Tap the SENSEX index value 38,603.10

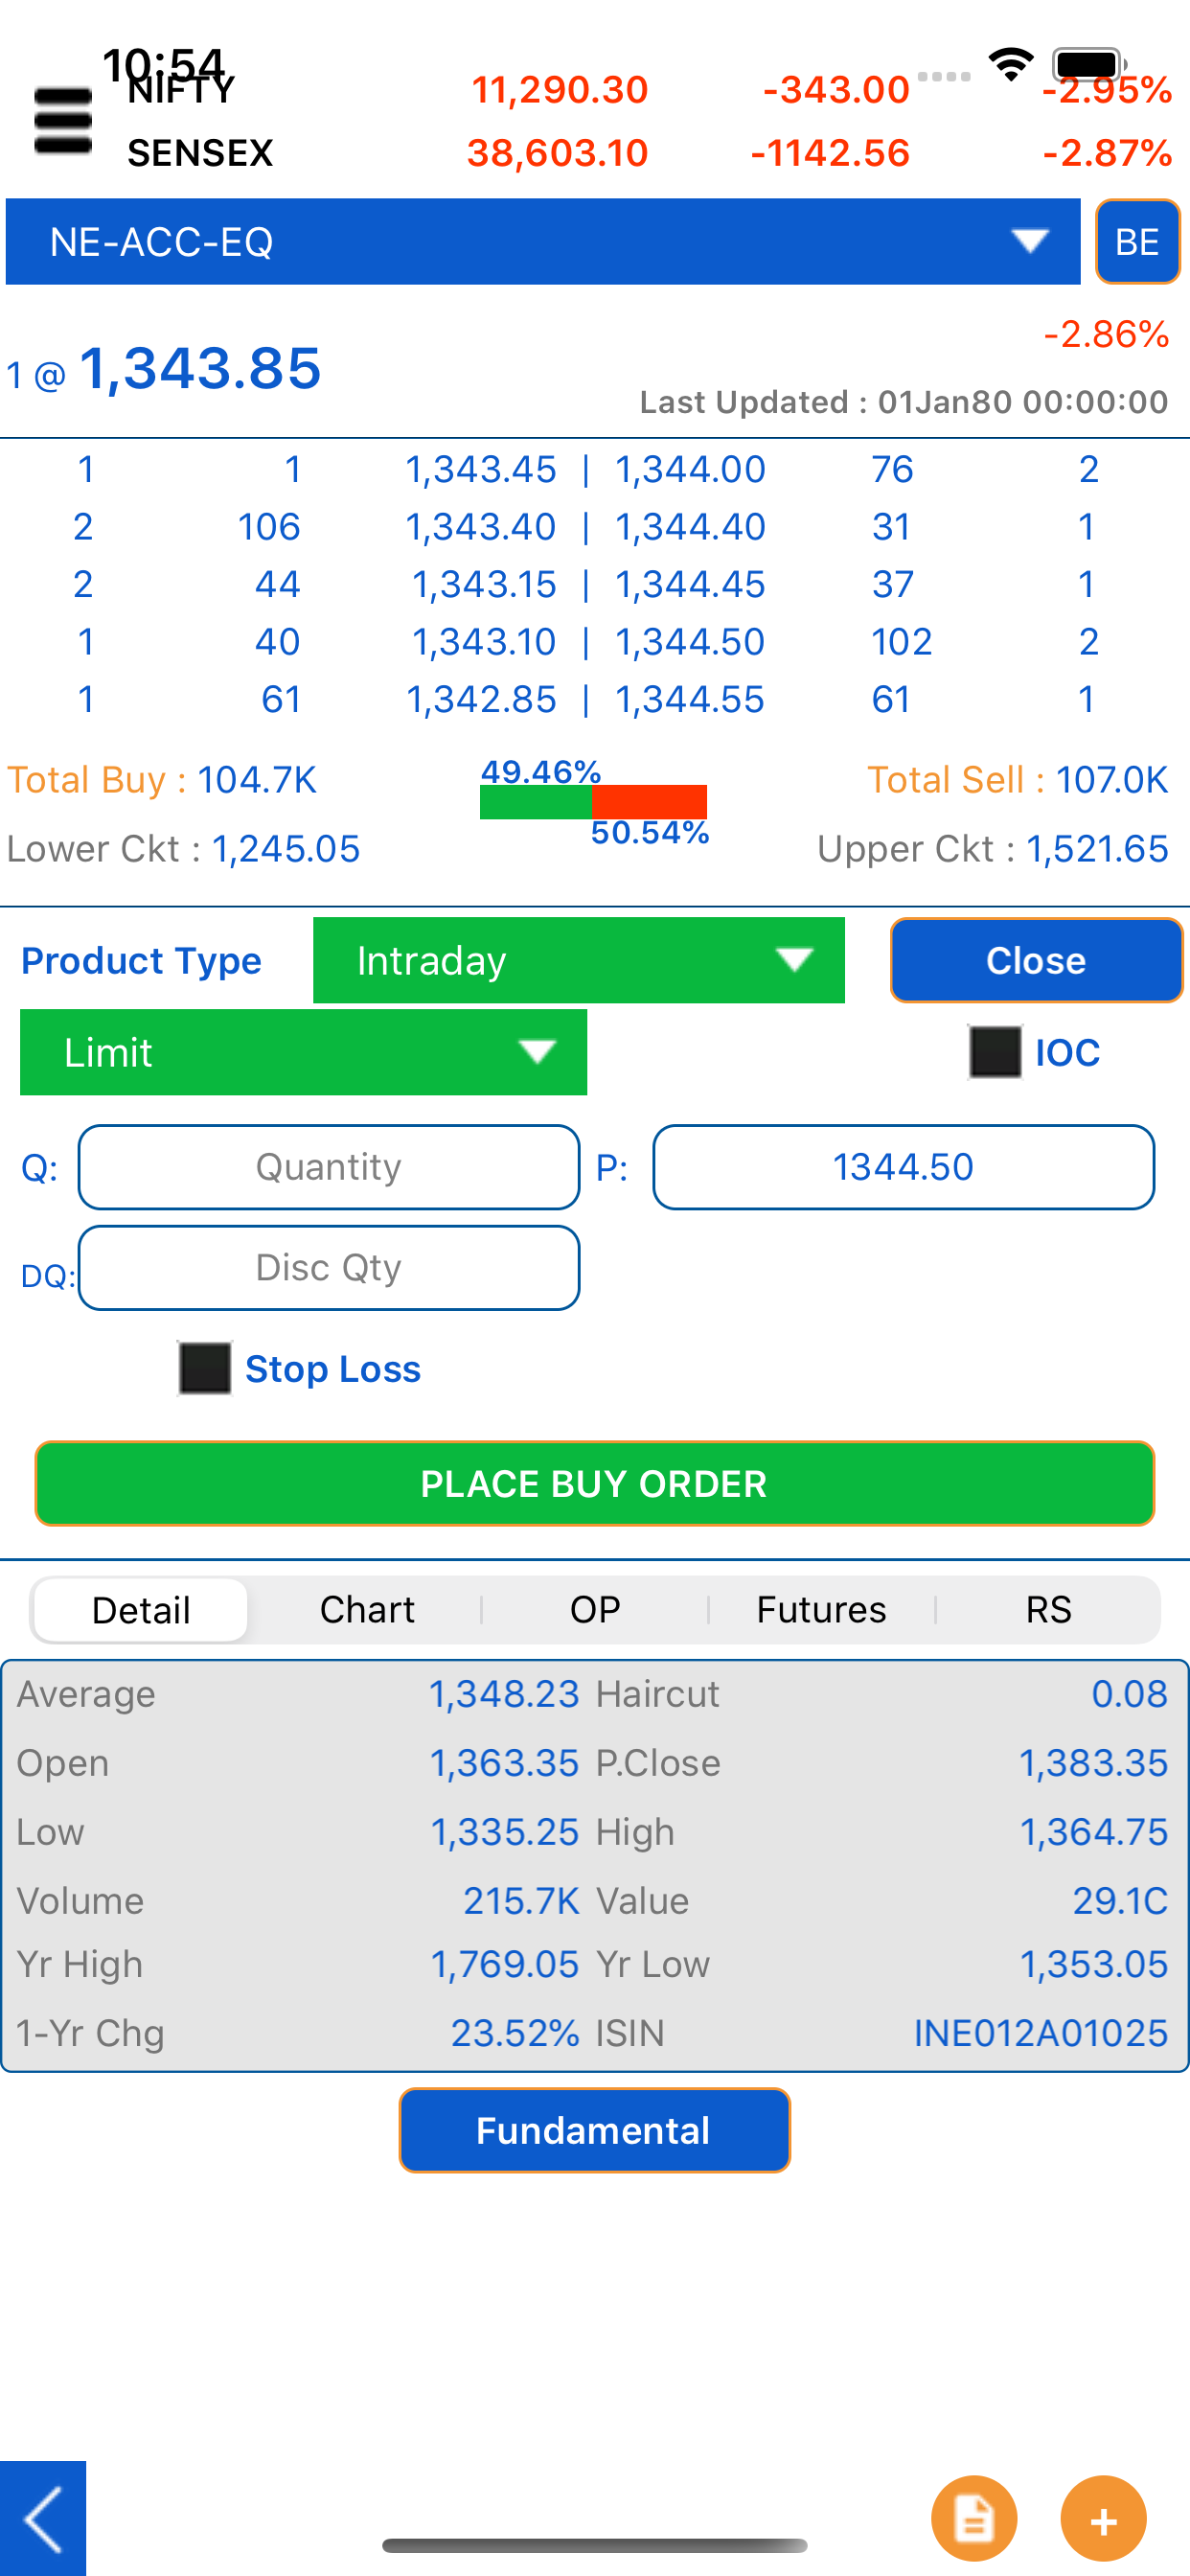click(x=558, y=153)
